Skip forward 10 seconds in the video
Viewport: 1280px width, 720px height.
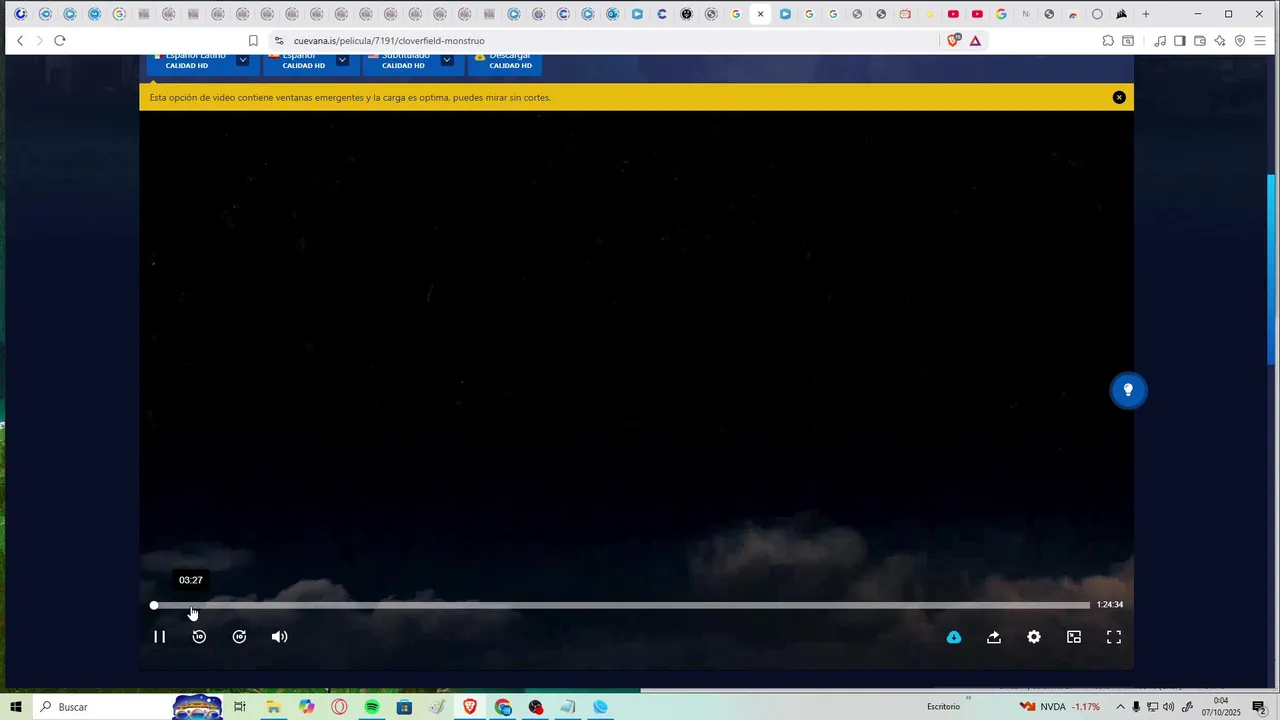pyautogui.click(x=239, y=637)
